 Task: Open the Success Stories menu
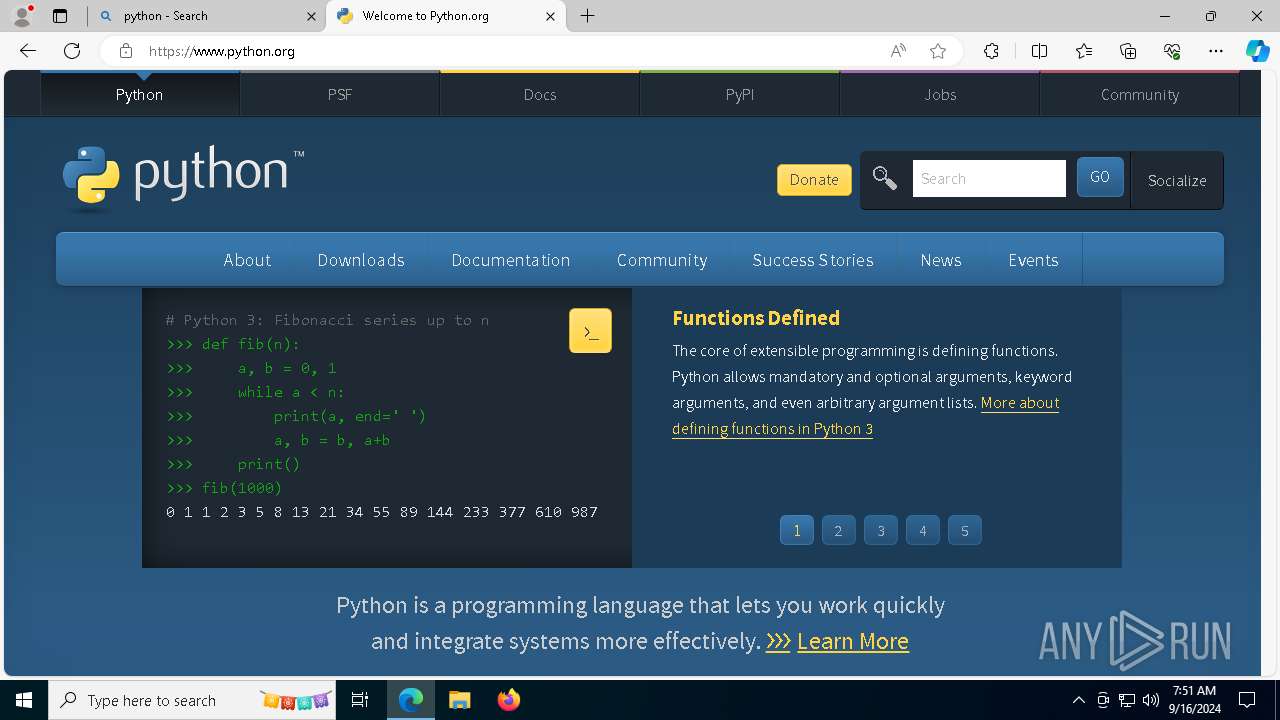[x=813, y=260]
